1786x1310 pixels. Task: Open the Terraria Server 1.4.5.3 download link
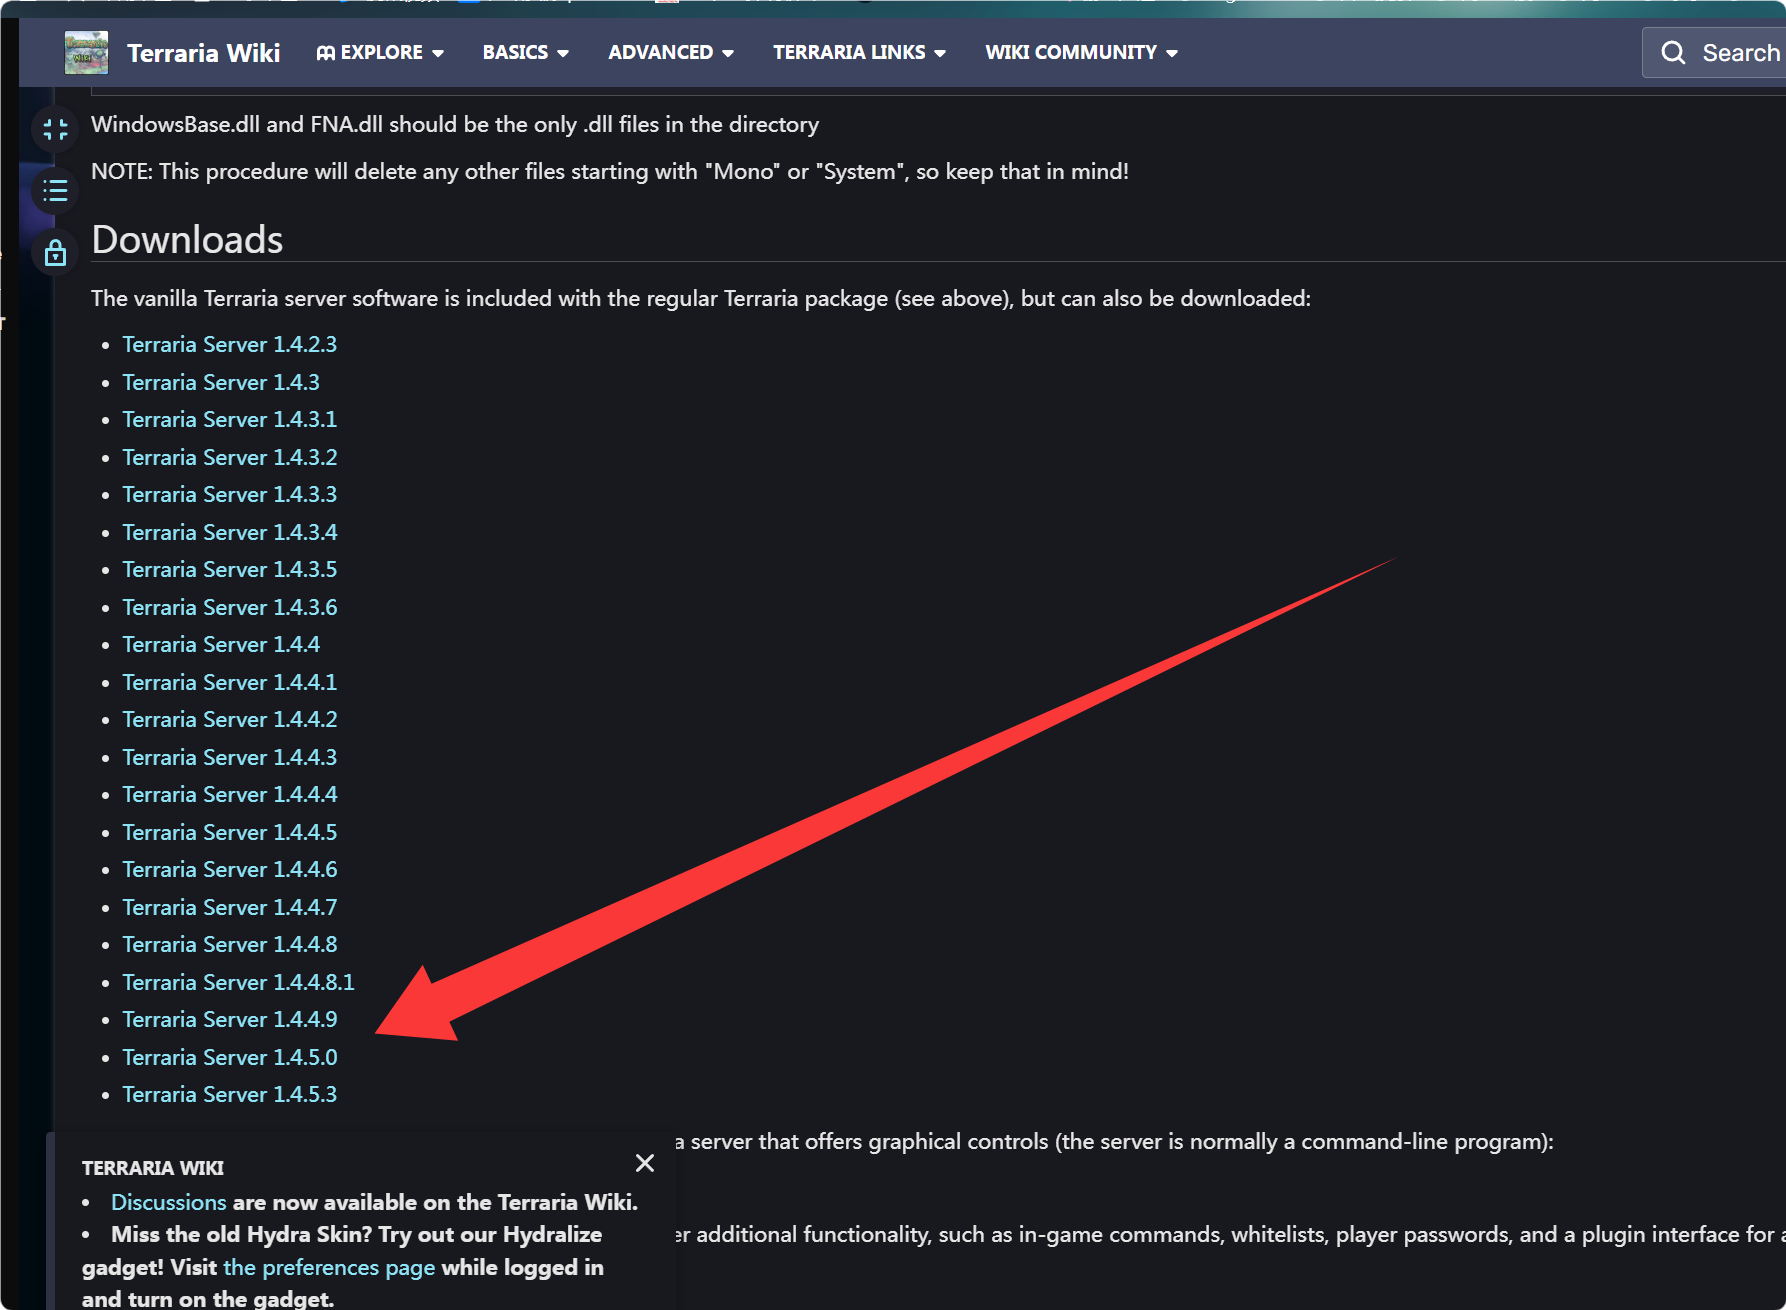pos(230,1094)
